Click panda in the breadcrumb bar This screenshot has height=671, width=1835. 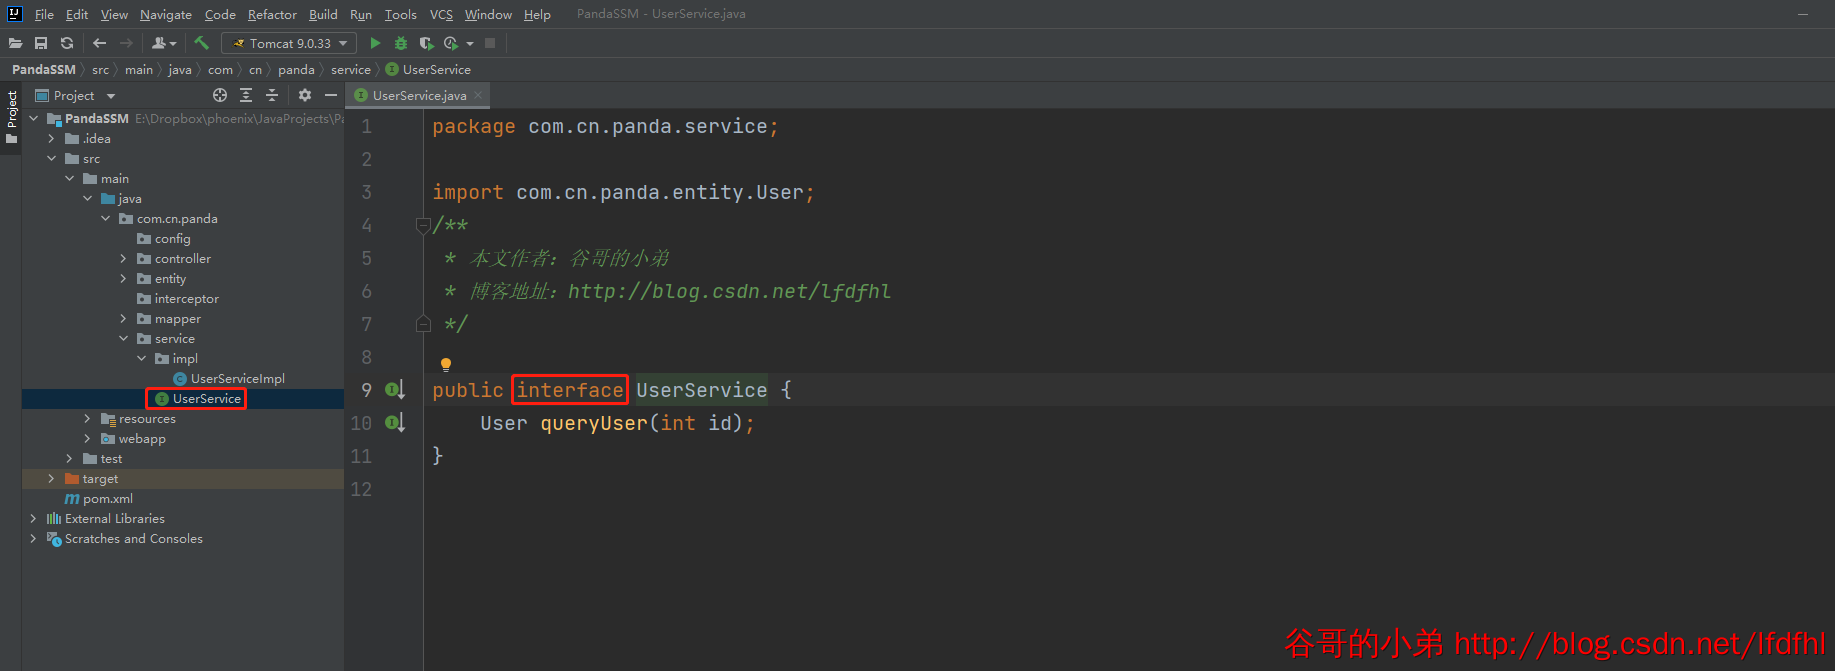[x=296, y=69]
